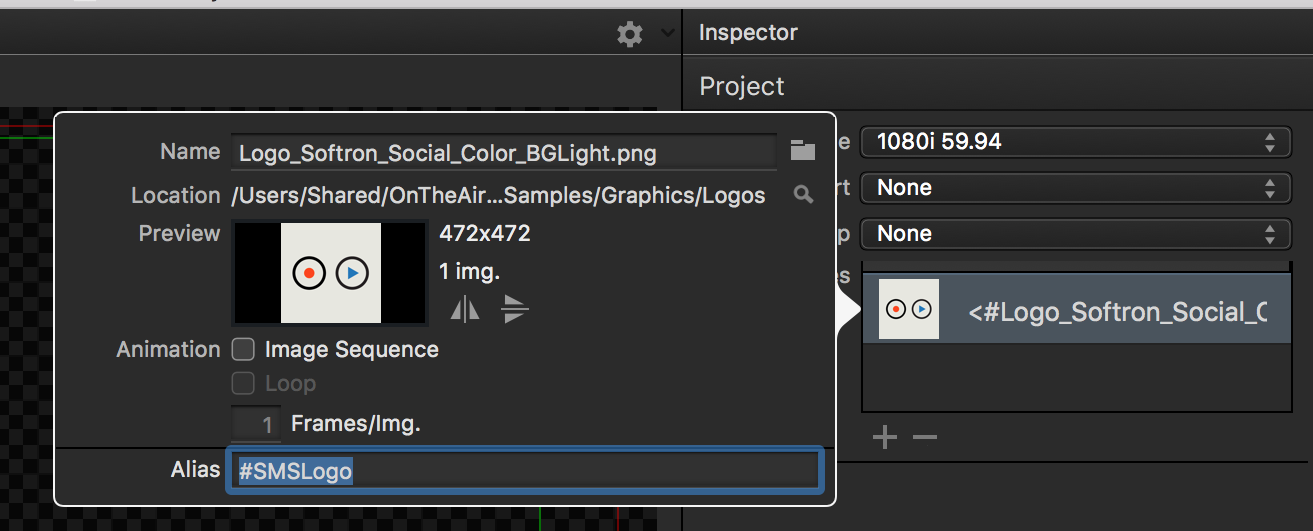Viewport: 1313px width, 531px height.
Task: Toggle the disabled Loop checkbox
Action: point(243,384)
